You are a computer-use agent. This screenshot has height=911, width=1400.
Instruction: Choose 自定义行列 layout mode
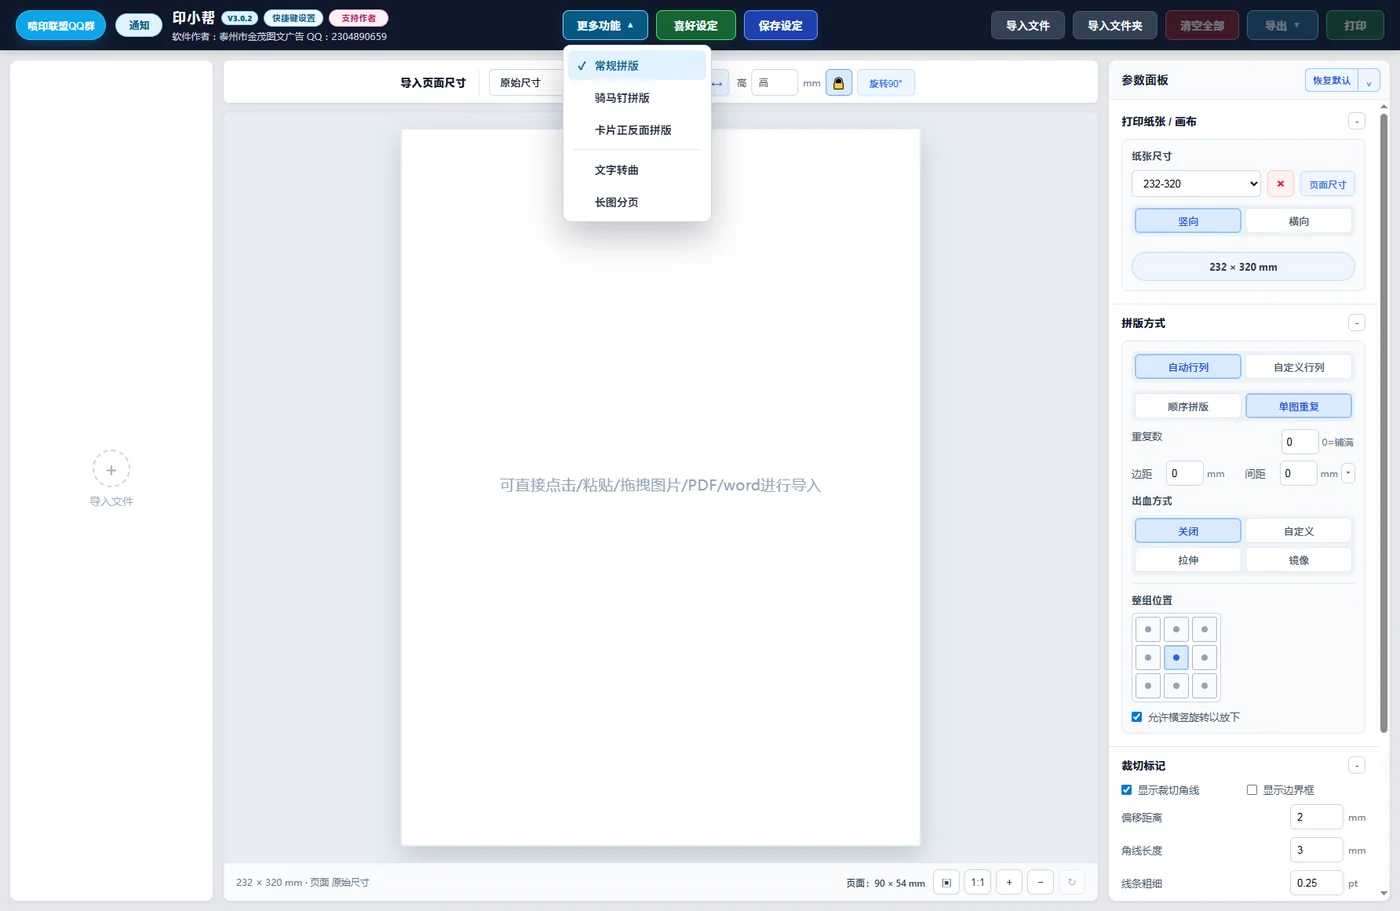pyautogui.click(x=1298, y=367)
